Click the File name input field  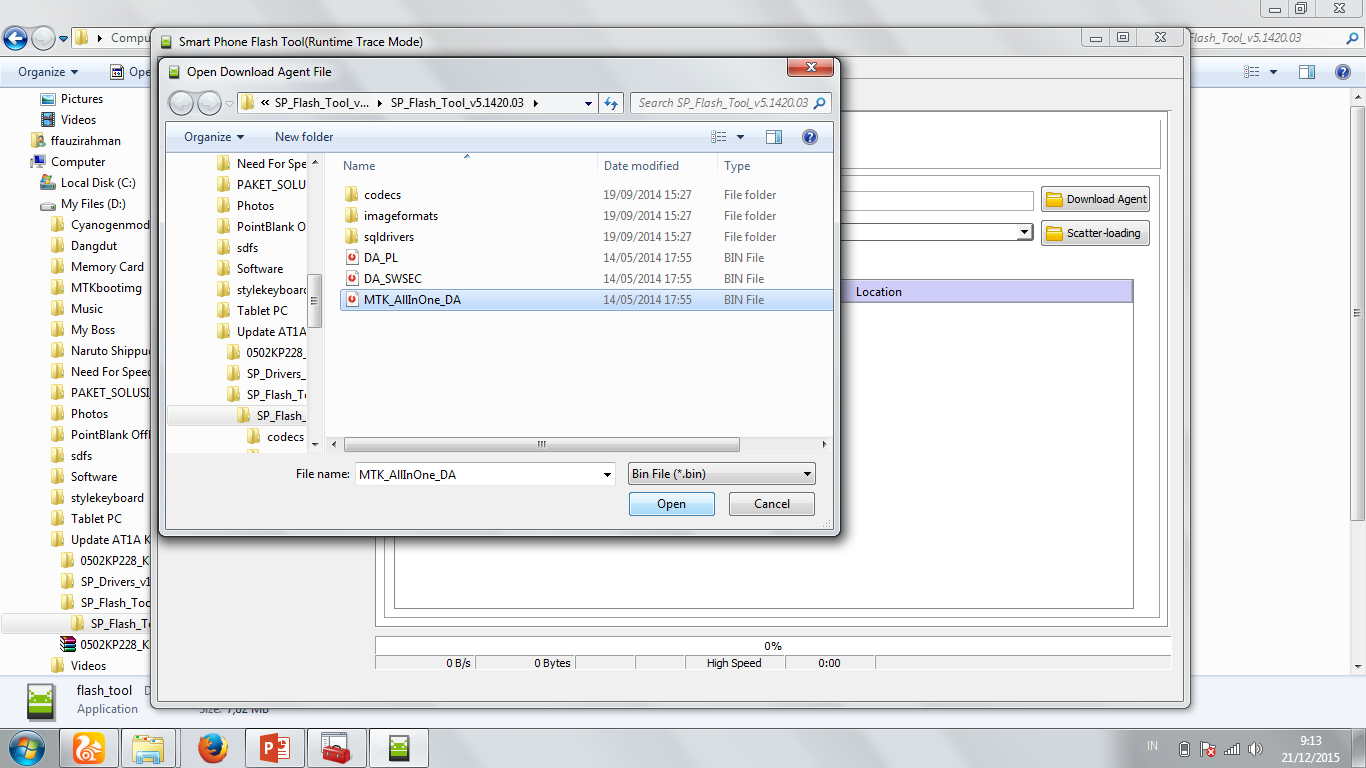click(478, 475)
